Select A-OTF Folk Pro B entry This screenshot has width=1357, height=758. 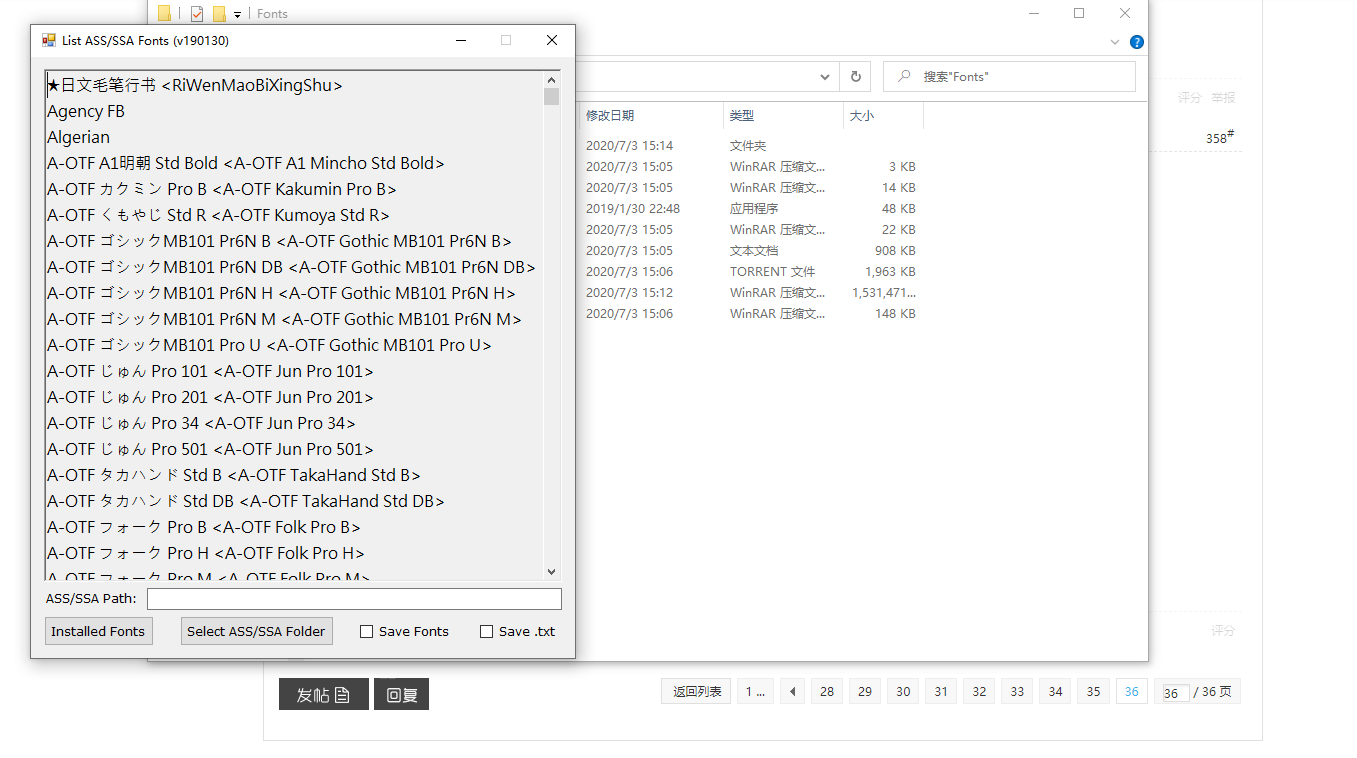(x=204, y=527)
